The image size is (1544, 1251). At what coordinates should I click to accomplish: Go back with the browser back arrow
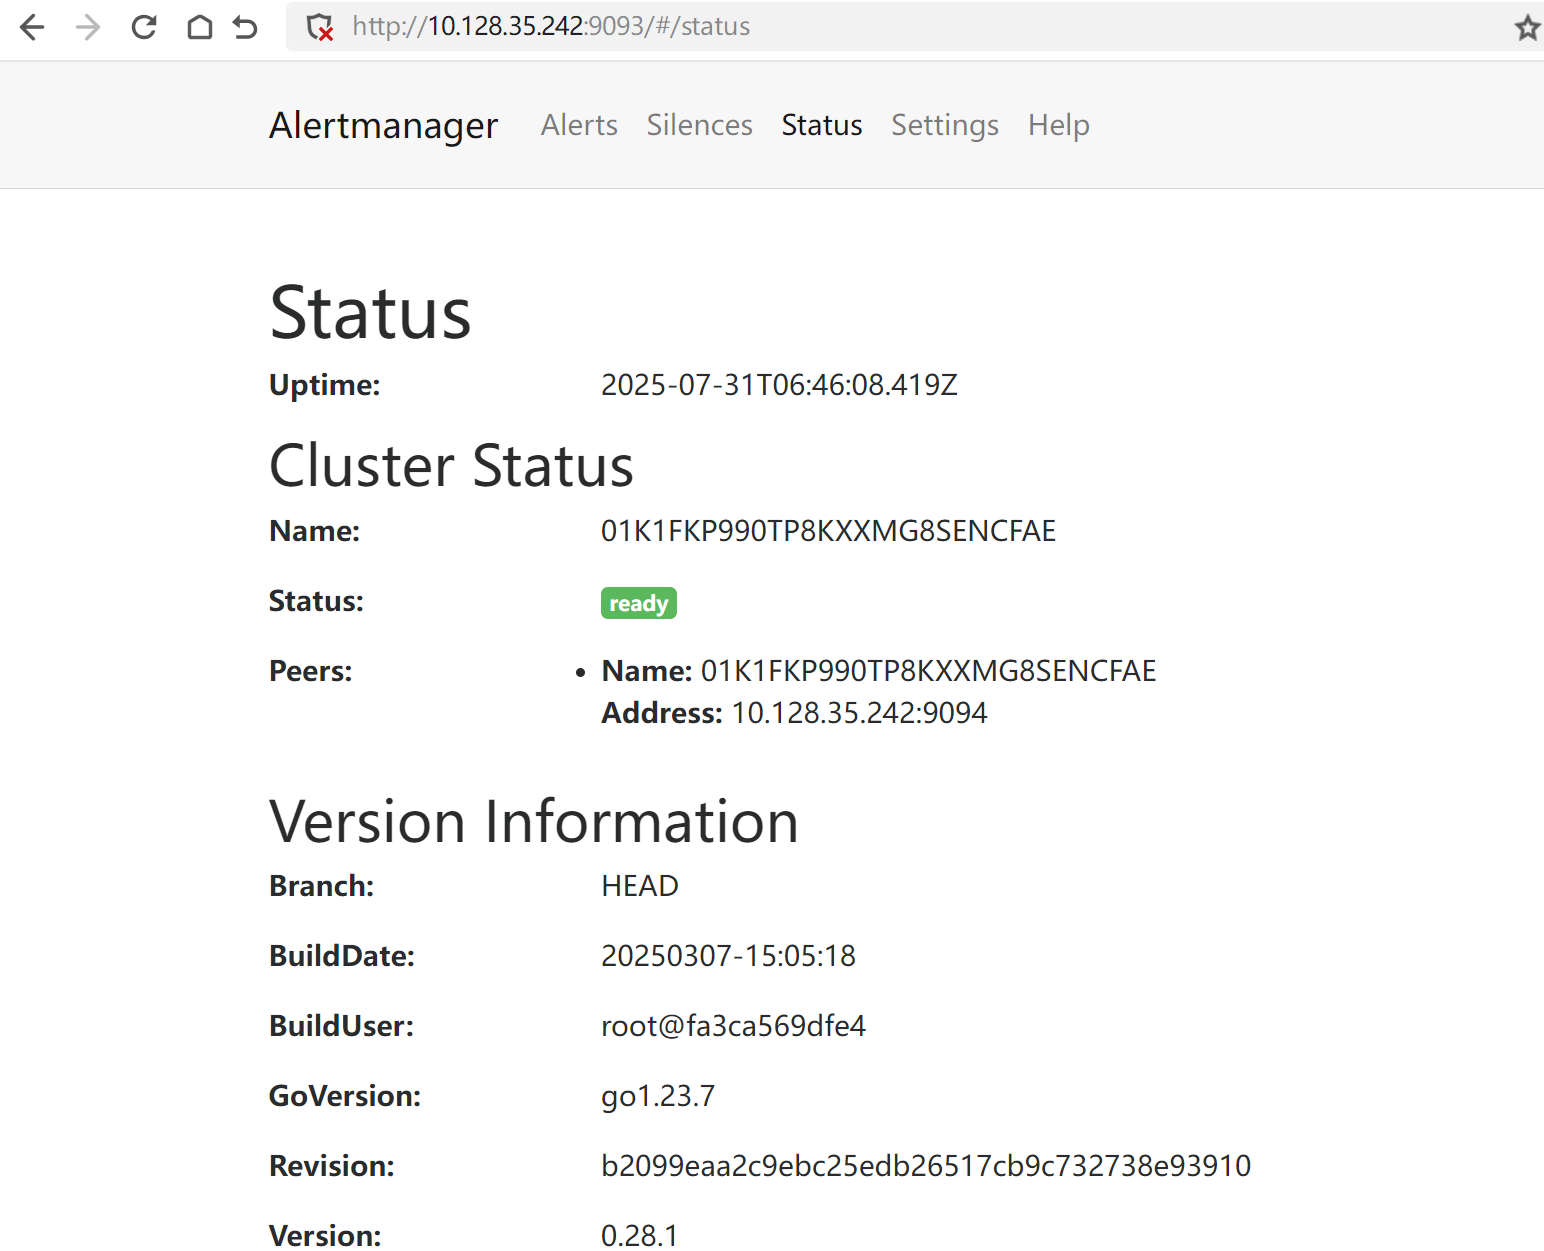pos(32,27)
